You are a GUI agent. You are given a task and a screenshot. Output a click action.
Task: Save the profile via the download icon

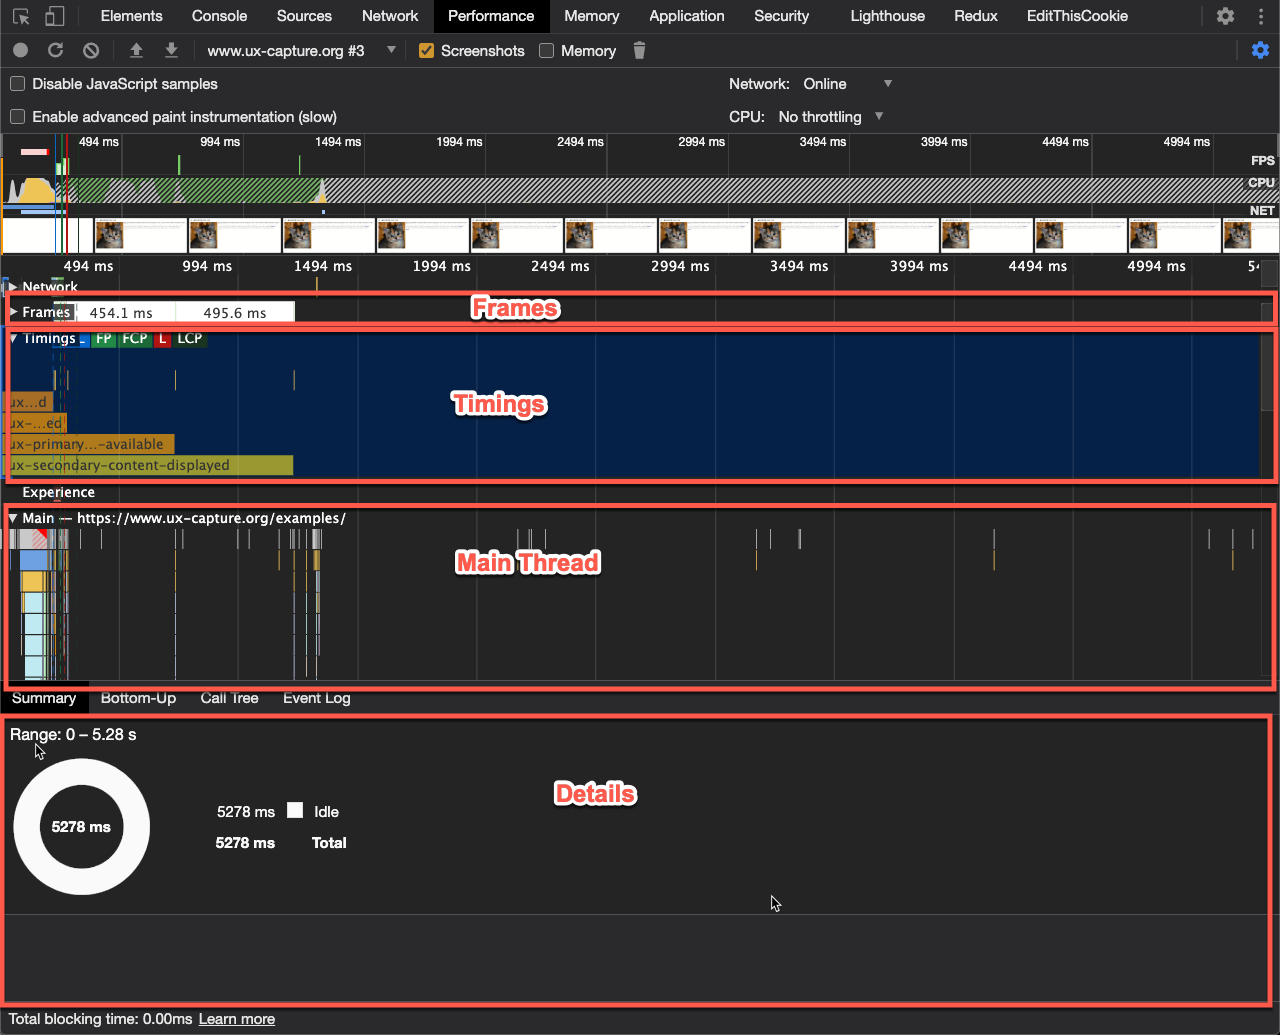(170, 50)
